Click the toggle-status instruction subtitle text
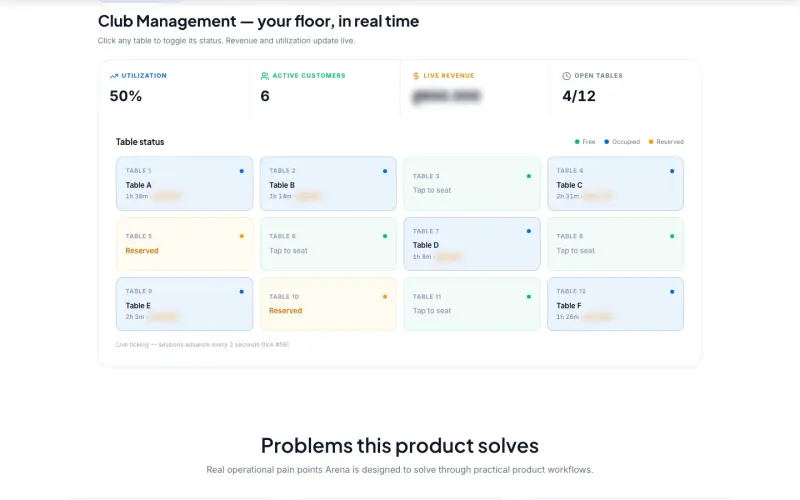This screenshot has height=500, width=800. 227,41
